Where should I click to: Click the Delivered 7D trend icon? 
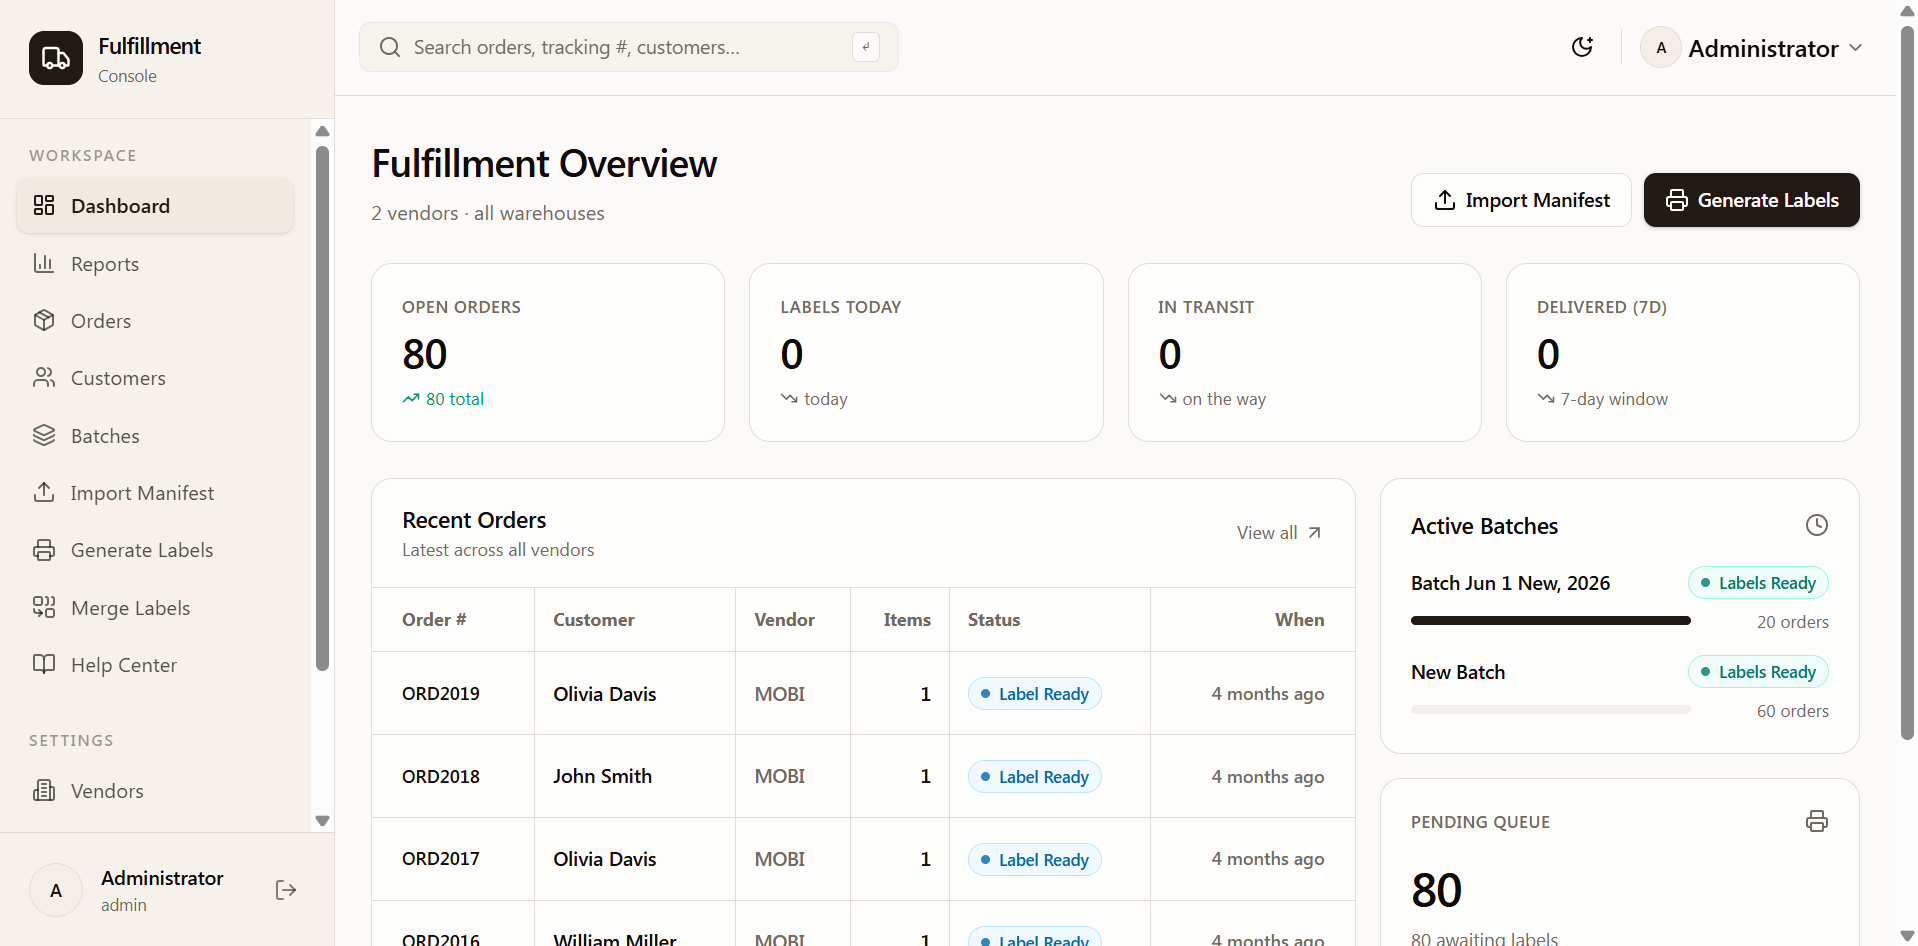[x=1546, y=398]
